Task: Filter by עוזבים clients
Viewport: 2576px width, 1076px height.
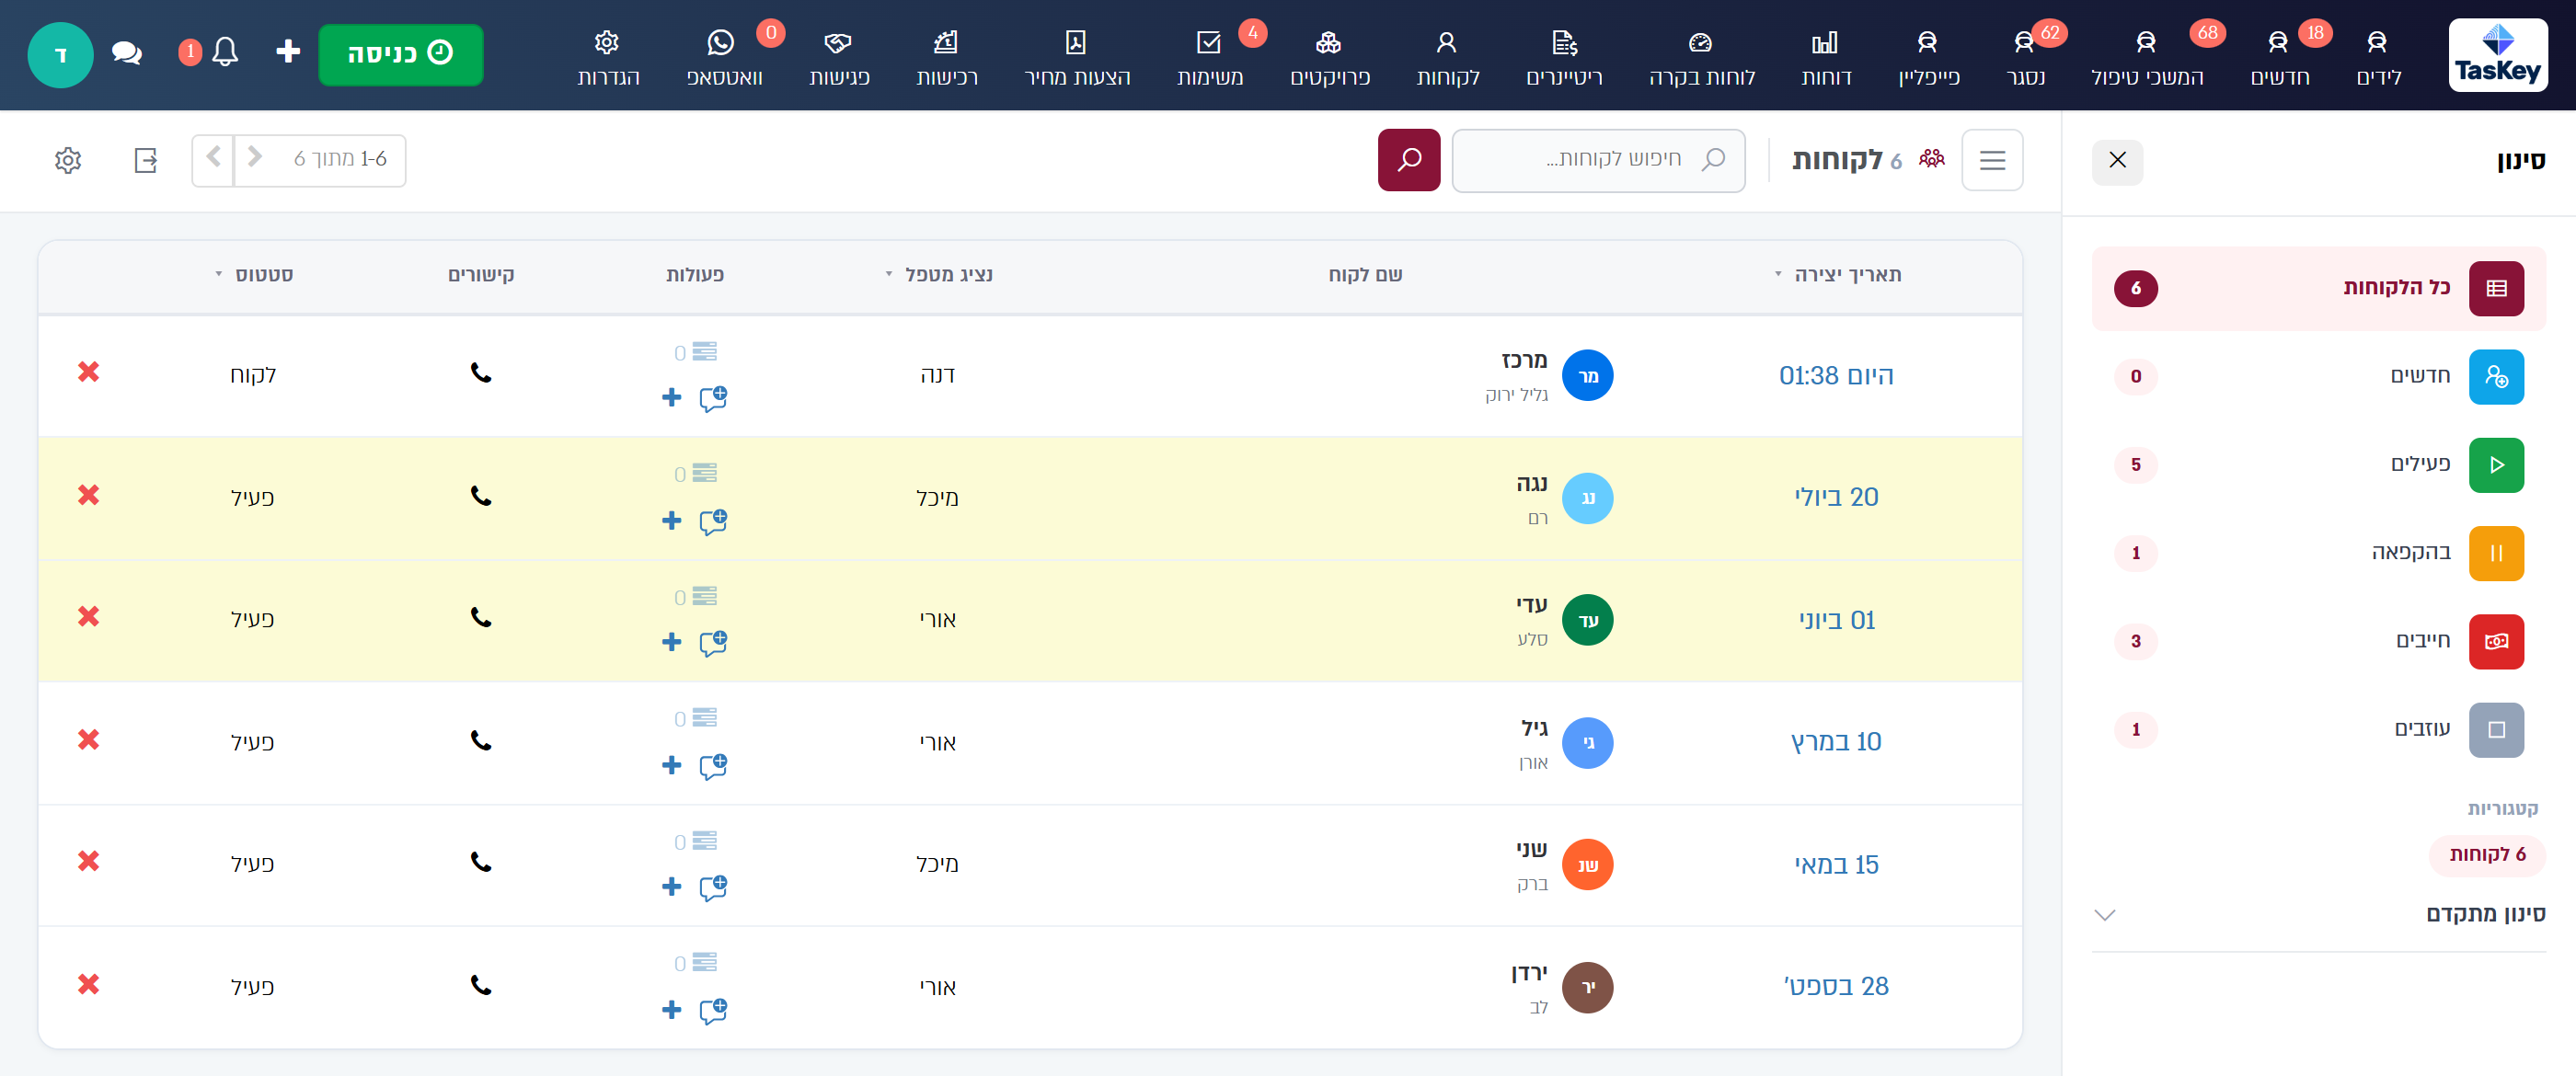Action: coord(2318,729)
